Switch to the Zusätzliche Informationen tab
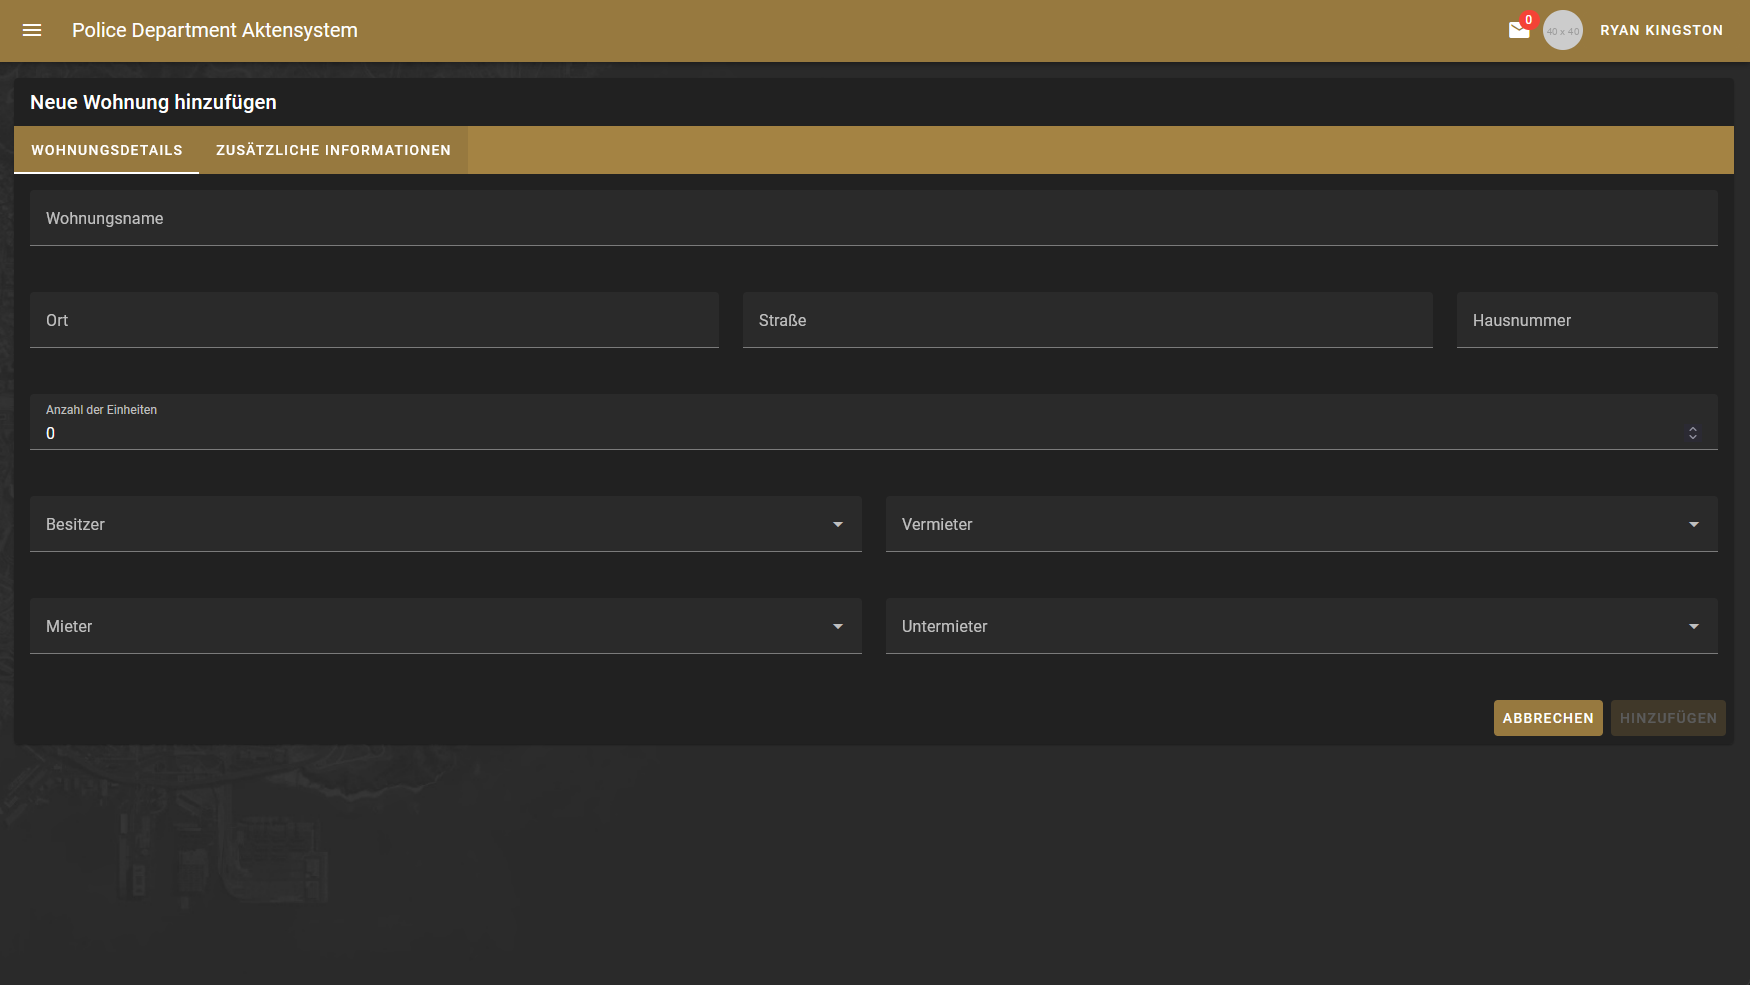The height and width of the screenshot is (985, 1750). (333, 150)
